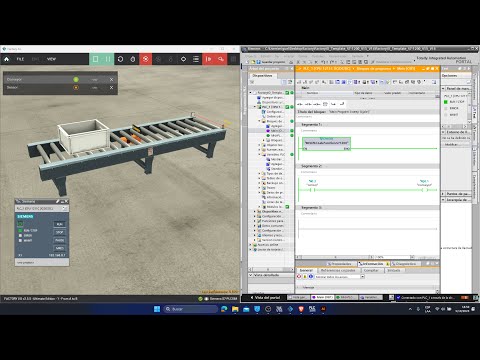The height and width of the screenshot is (360, 480).
Task: Open Windows Start menu
Action: [x=157, y=309]
